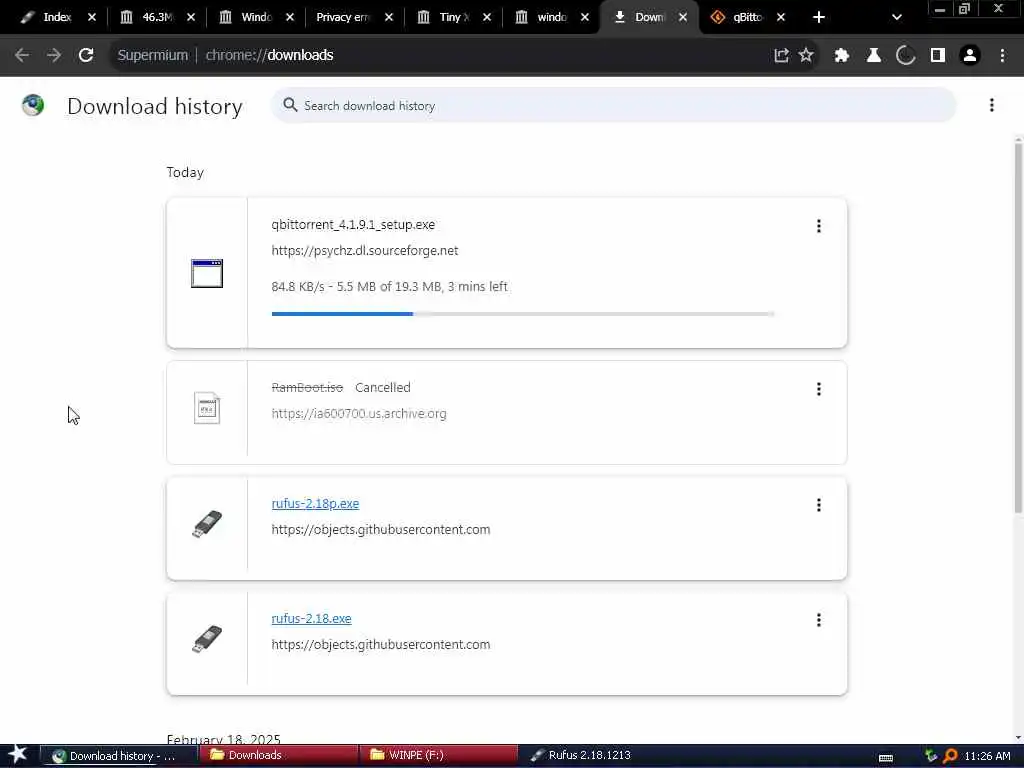Share this page via the share icon

tap(781, 56)
